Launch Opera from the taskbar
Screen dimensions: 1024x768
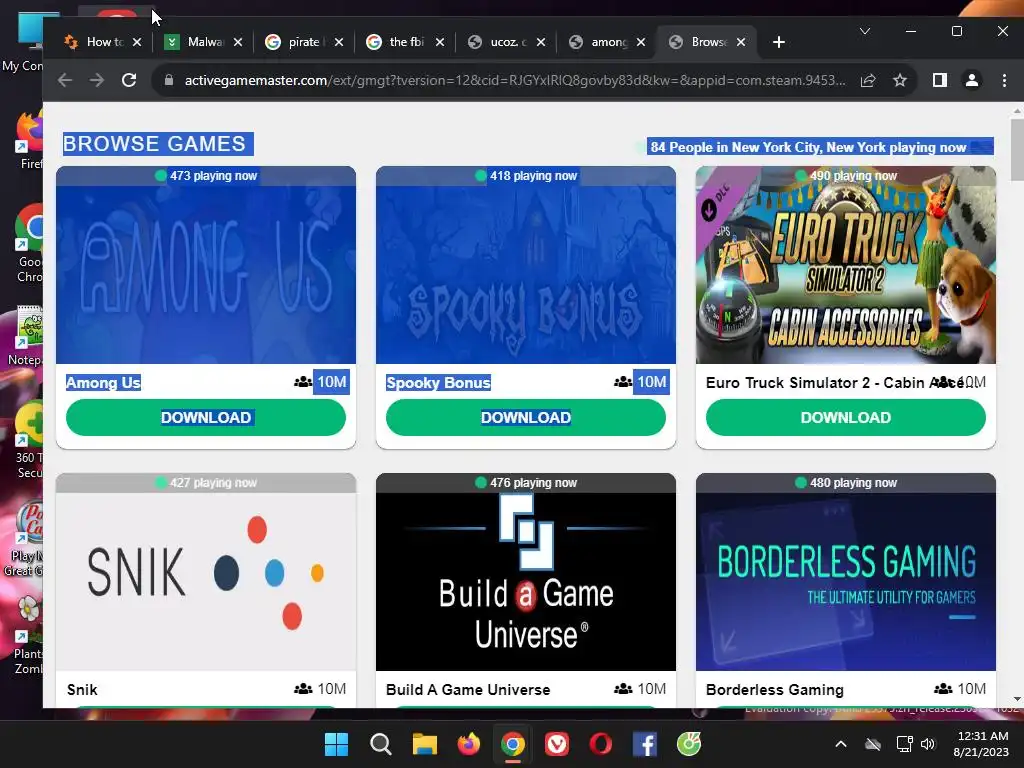tap(600, 744)
